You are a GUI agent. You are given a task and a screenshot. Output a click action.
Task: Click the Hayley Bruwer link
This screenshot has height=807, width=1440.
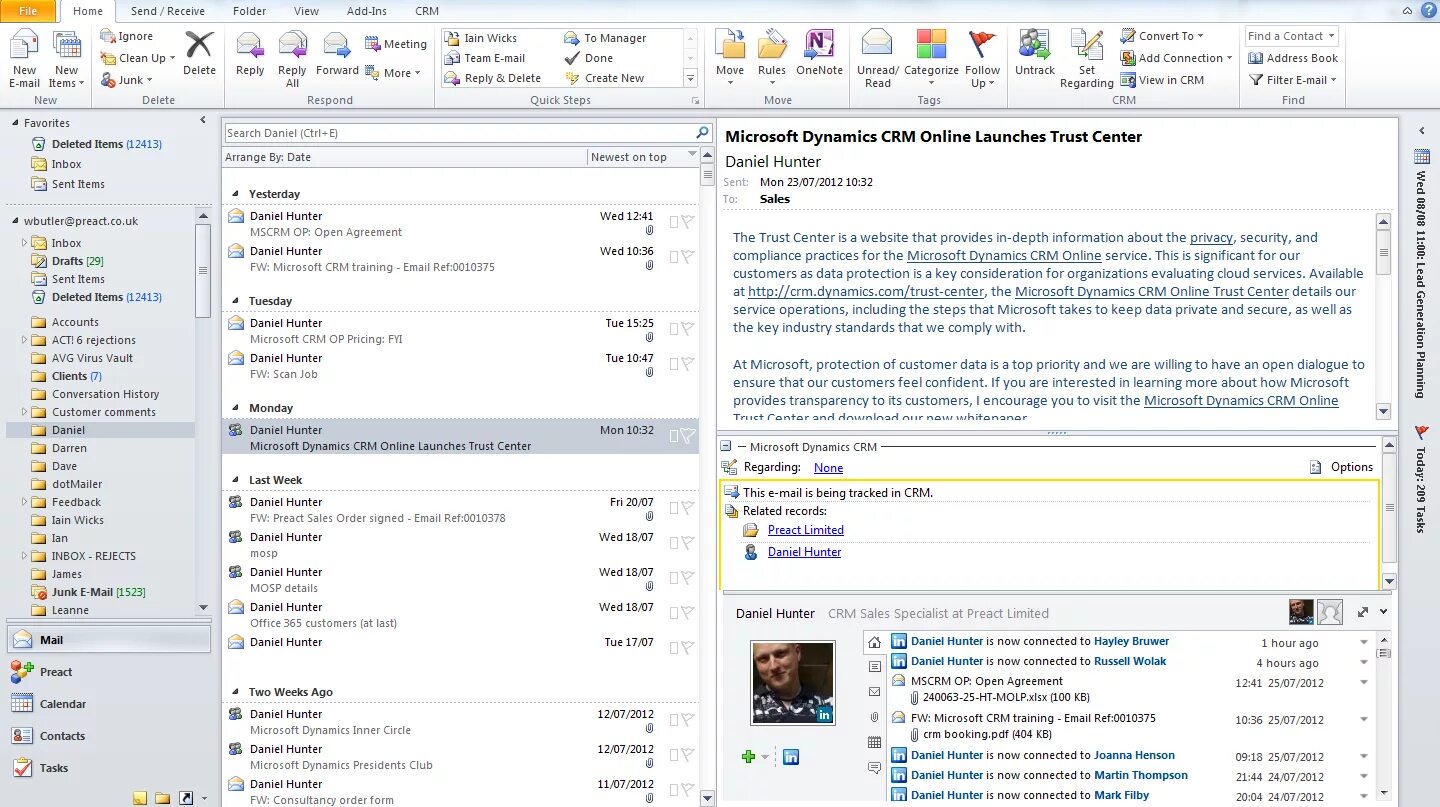tap(1131, 641)
